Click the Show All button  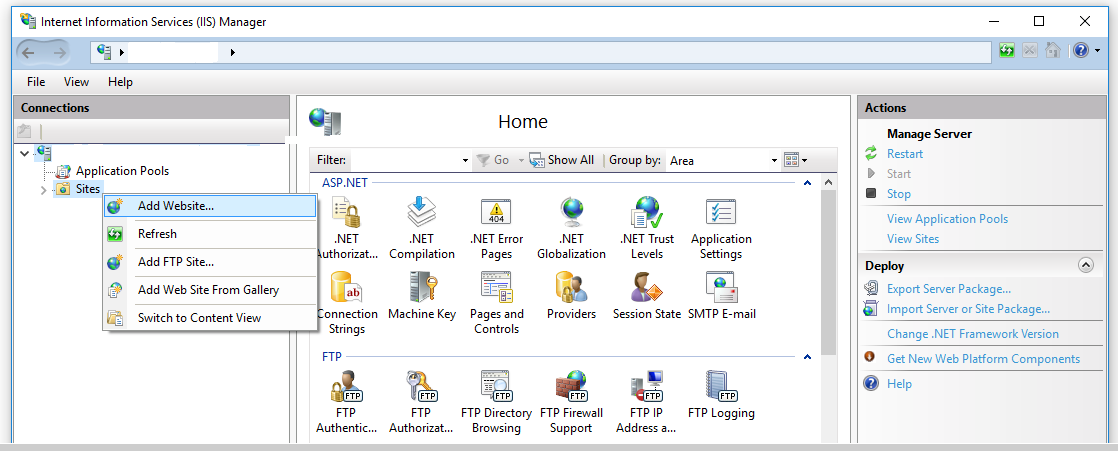(x=563, y=160)
